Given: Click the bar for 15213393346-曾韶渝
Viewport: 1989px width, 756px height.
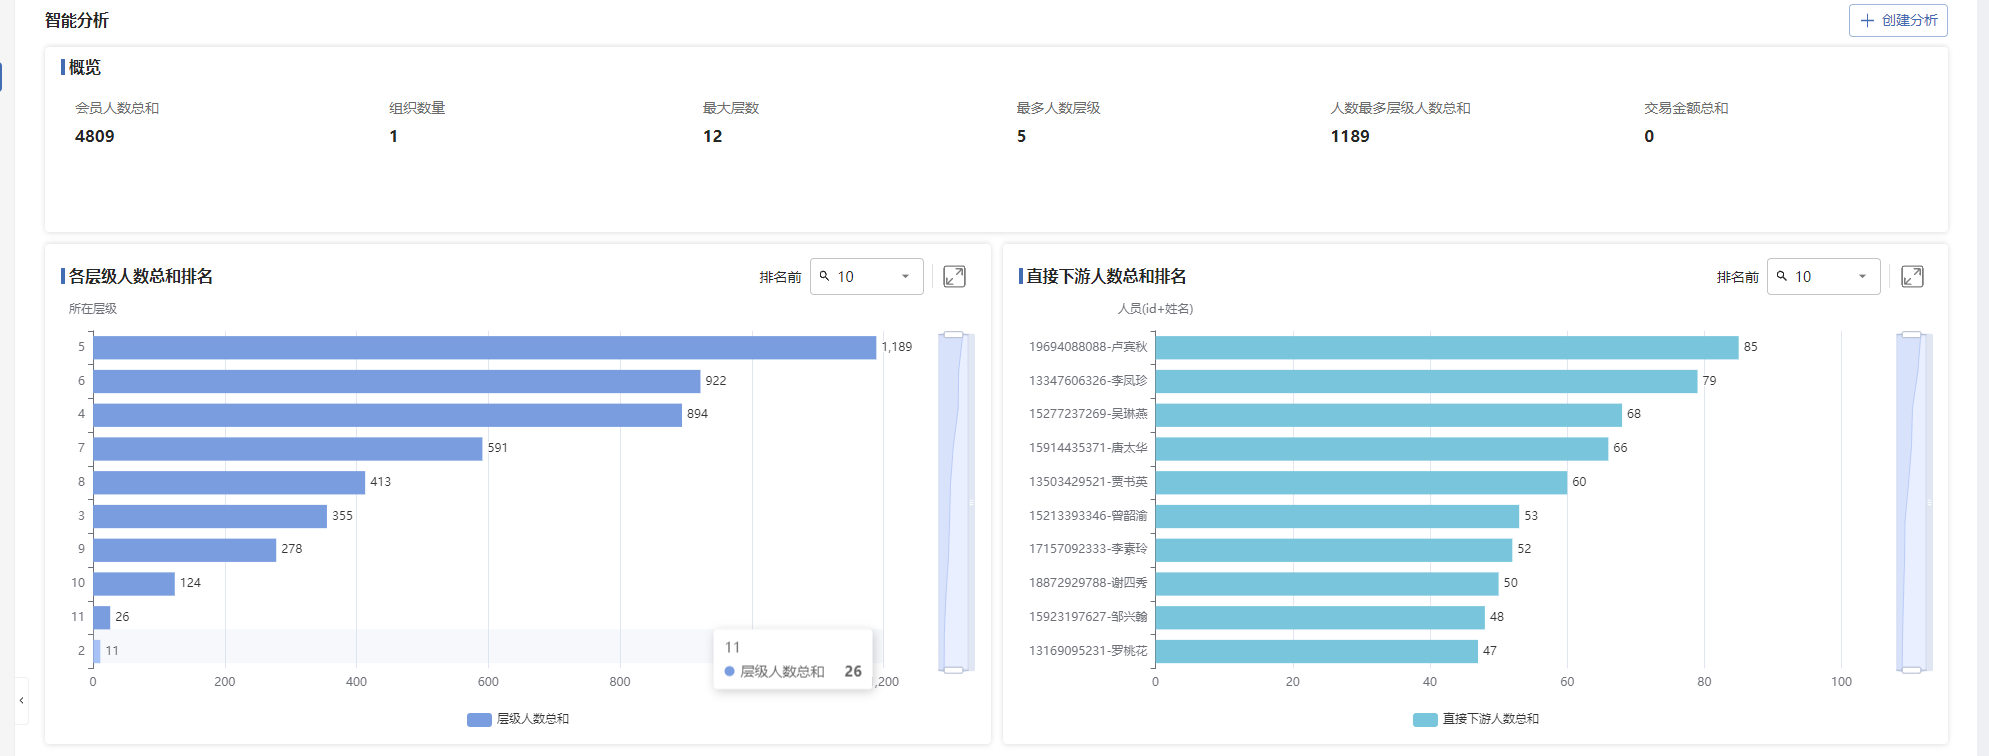Looking at the screenshot, I should point(1337,516).
